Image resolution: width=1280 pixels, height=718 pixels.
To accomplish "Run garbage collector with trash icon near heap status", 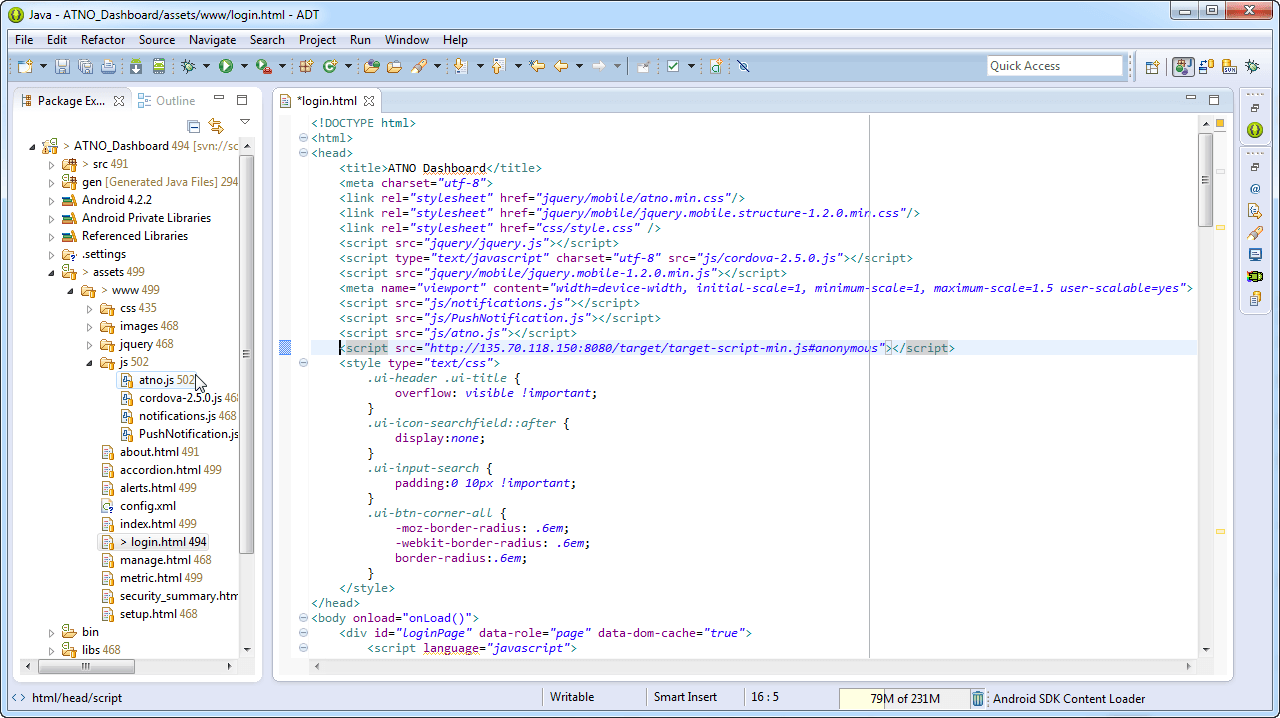I will (x=977, y=697).
